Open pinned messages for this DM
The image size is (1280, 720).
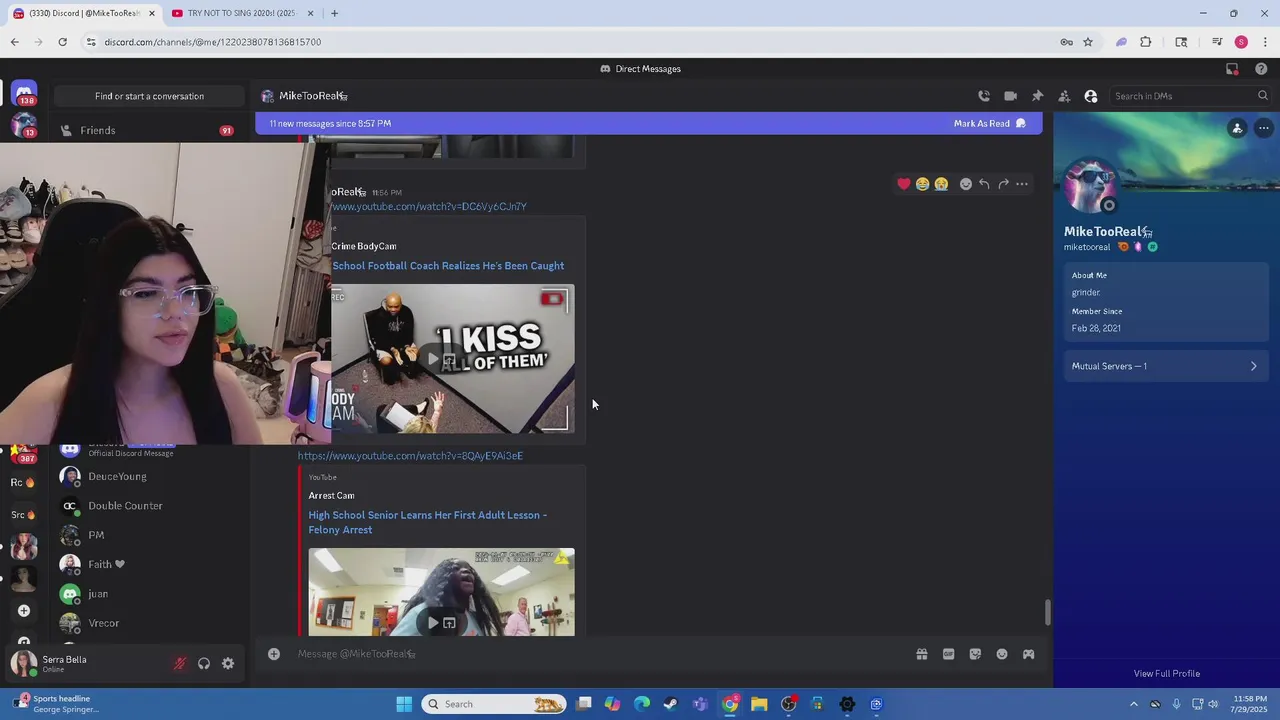coord(1037,96)
